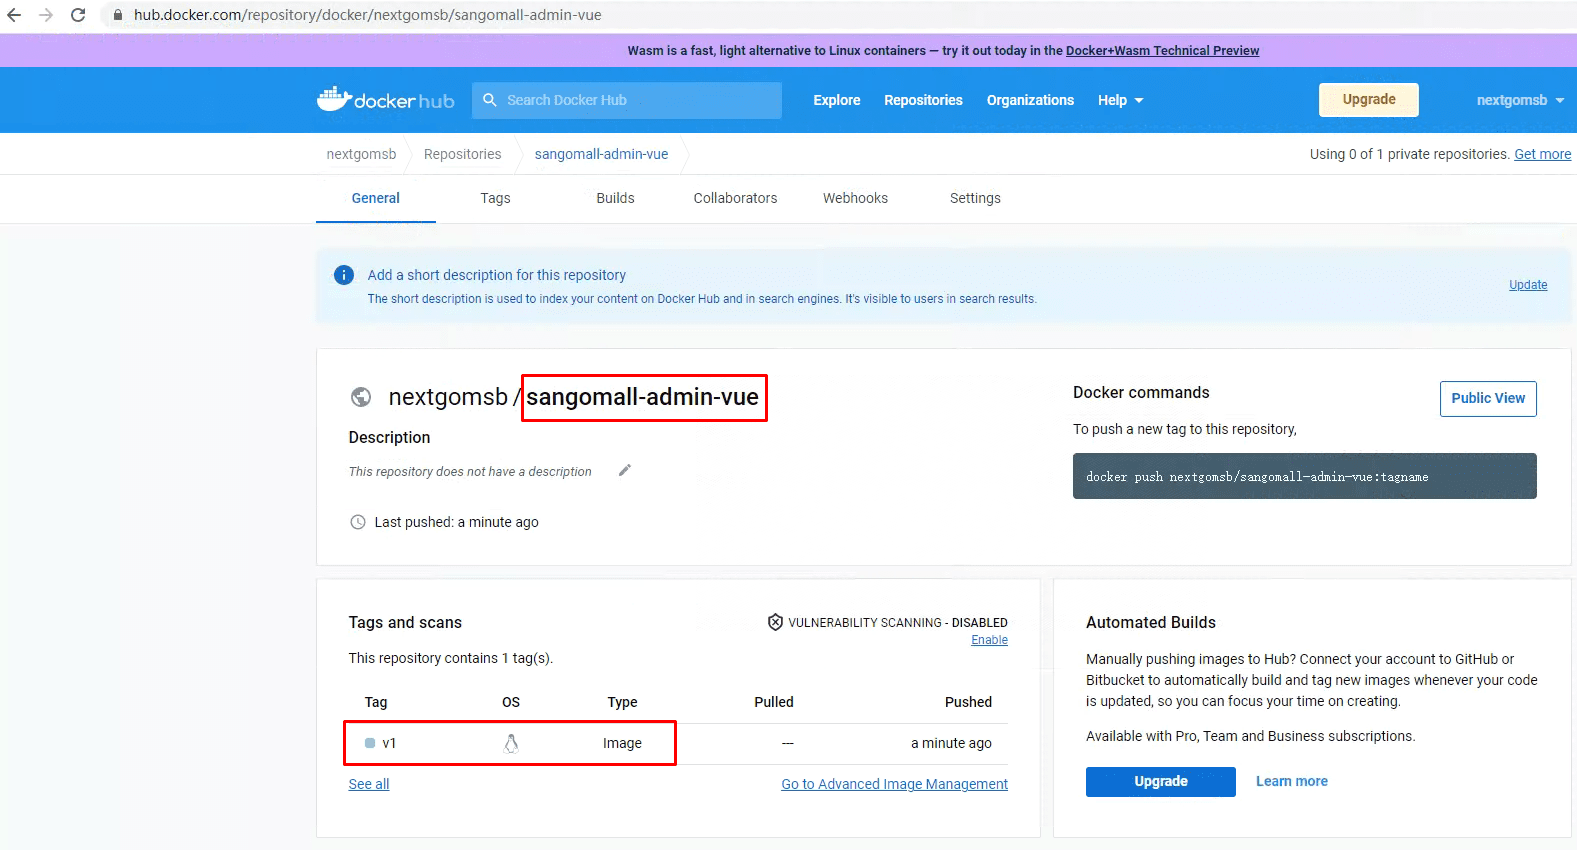Click the blue info icon in banner
This screenshot has height=850, width=1577.
(344, 275)
